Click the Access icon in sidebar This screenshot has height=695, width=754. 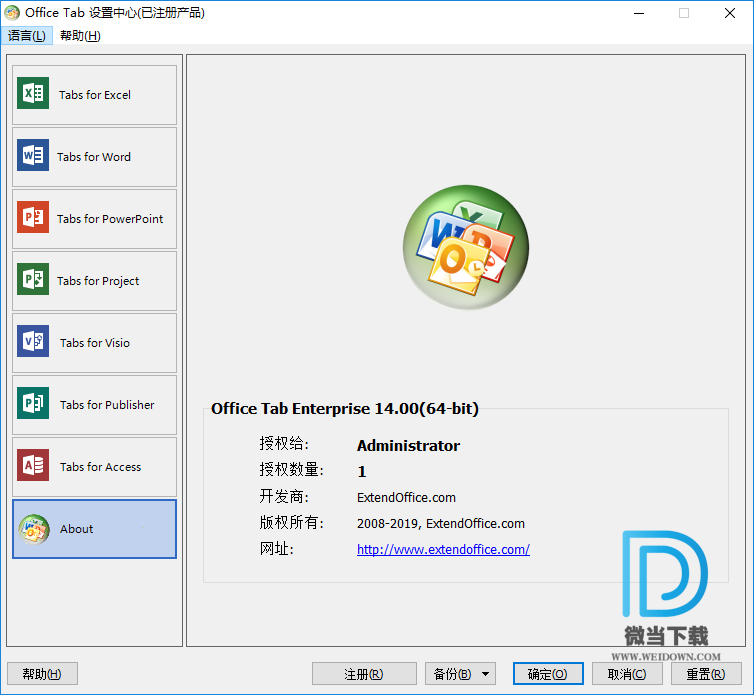point(33,465)
